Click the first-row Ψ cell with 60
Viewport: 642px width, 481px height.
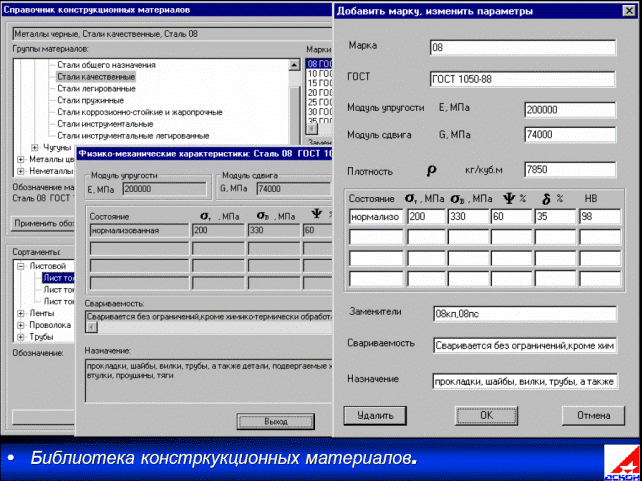[511, 217]
